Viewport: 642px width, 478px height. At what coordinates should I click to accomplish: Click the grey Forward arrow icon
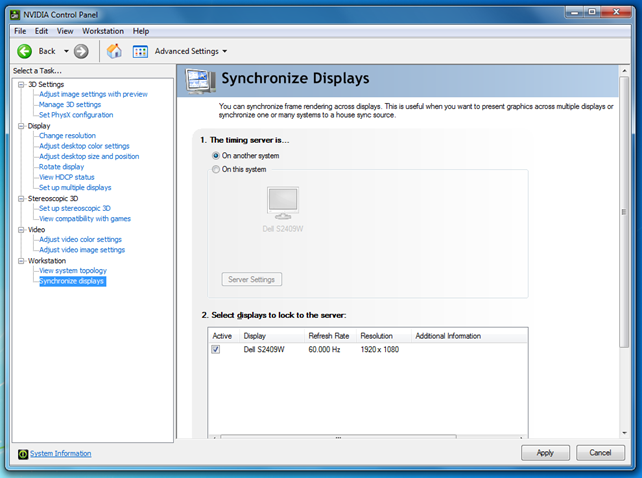[81, 51]
